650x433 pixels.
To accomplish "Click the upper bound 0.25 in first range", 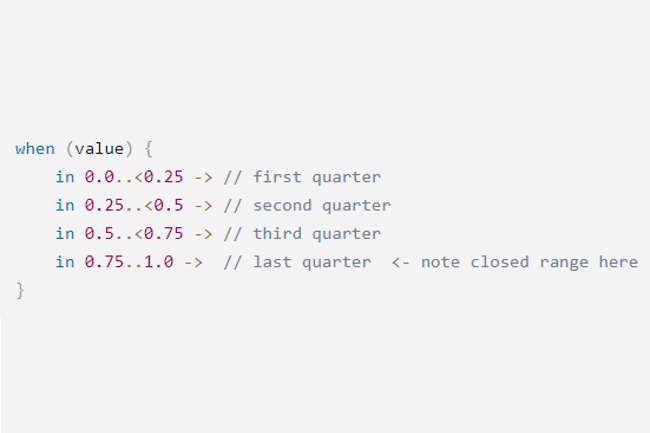I will pos(164,177).
